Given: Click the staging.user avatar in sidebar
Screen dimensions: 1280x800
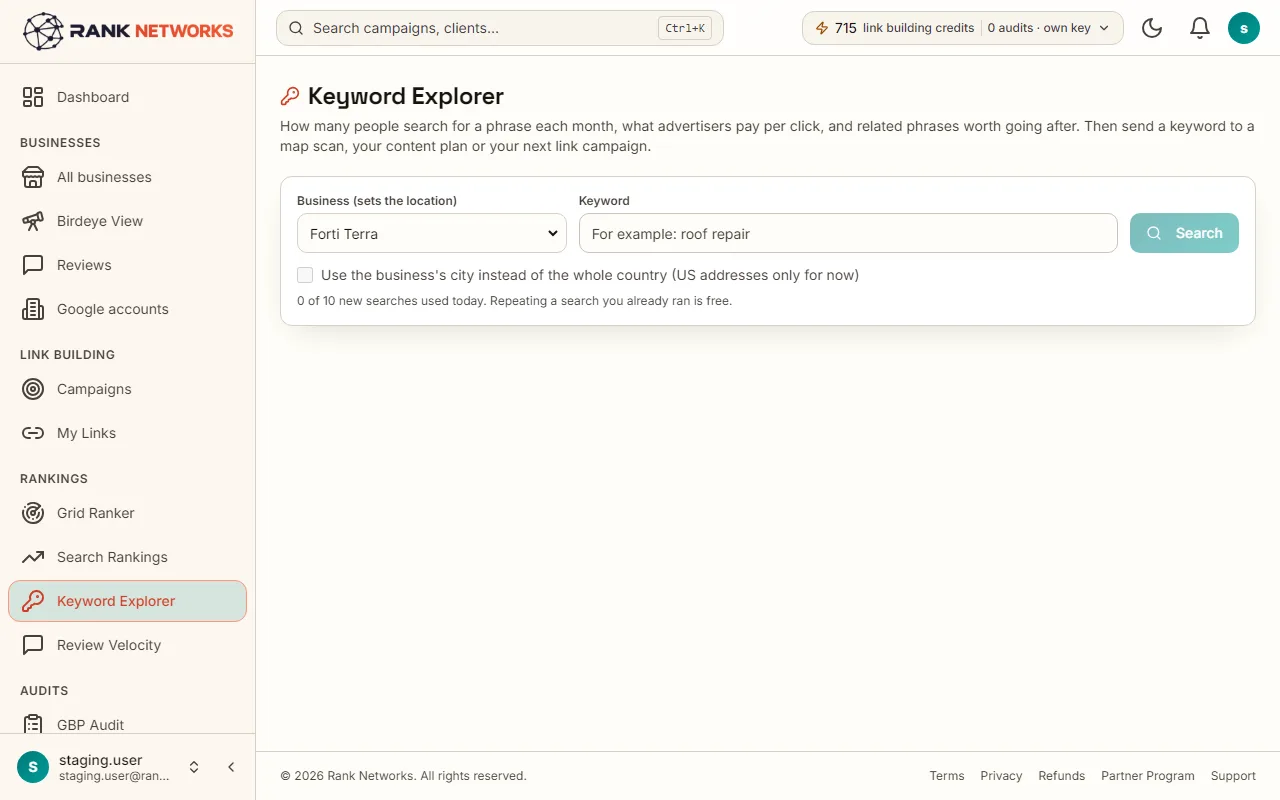Looking at the screenshot, I should (x=33, y=767).
